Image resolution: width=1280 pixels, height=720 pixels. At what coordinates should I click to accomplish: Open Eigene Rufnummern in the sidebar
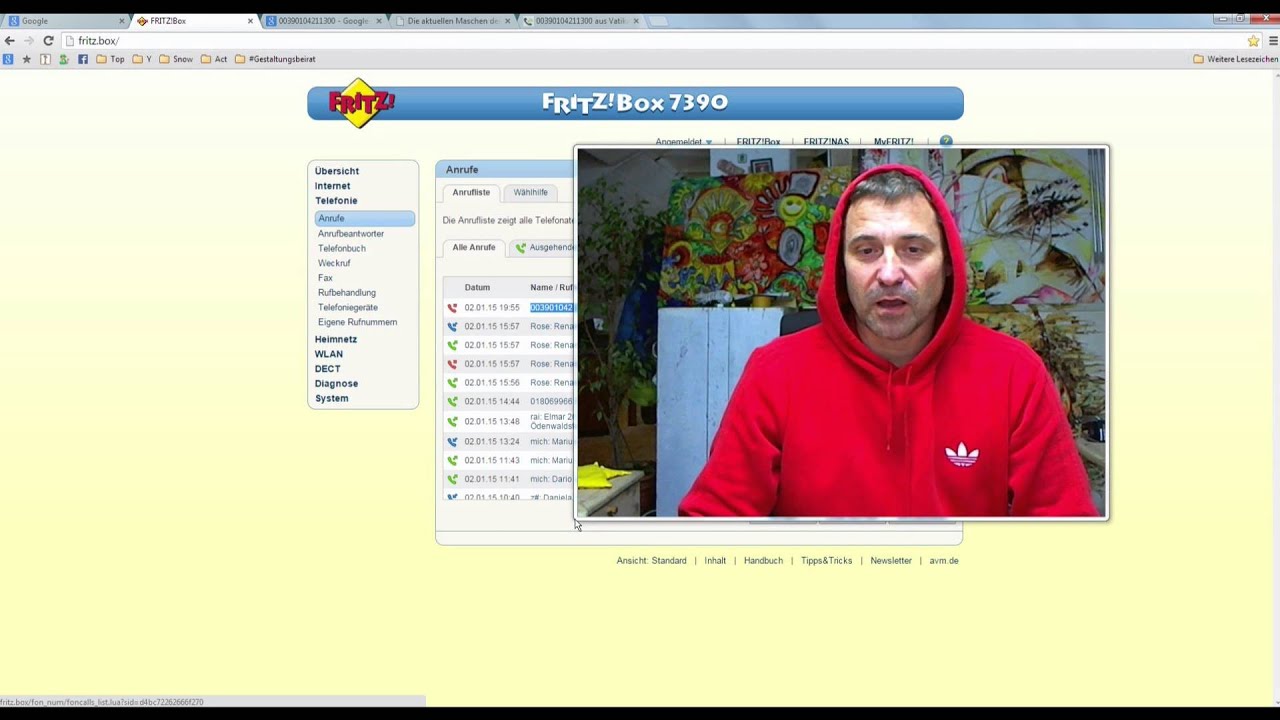(357, 322)
